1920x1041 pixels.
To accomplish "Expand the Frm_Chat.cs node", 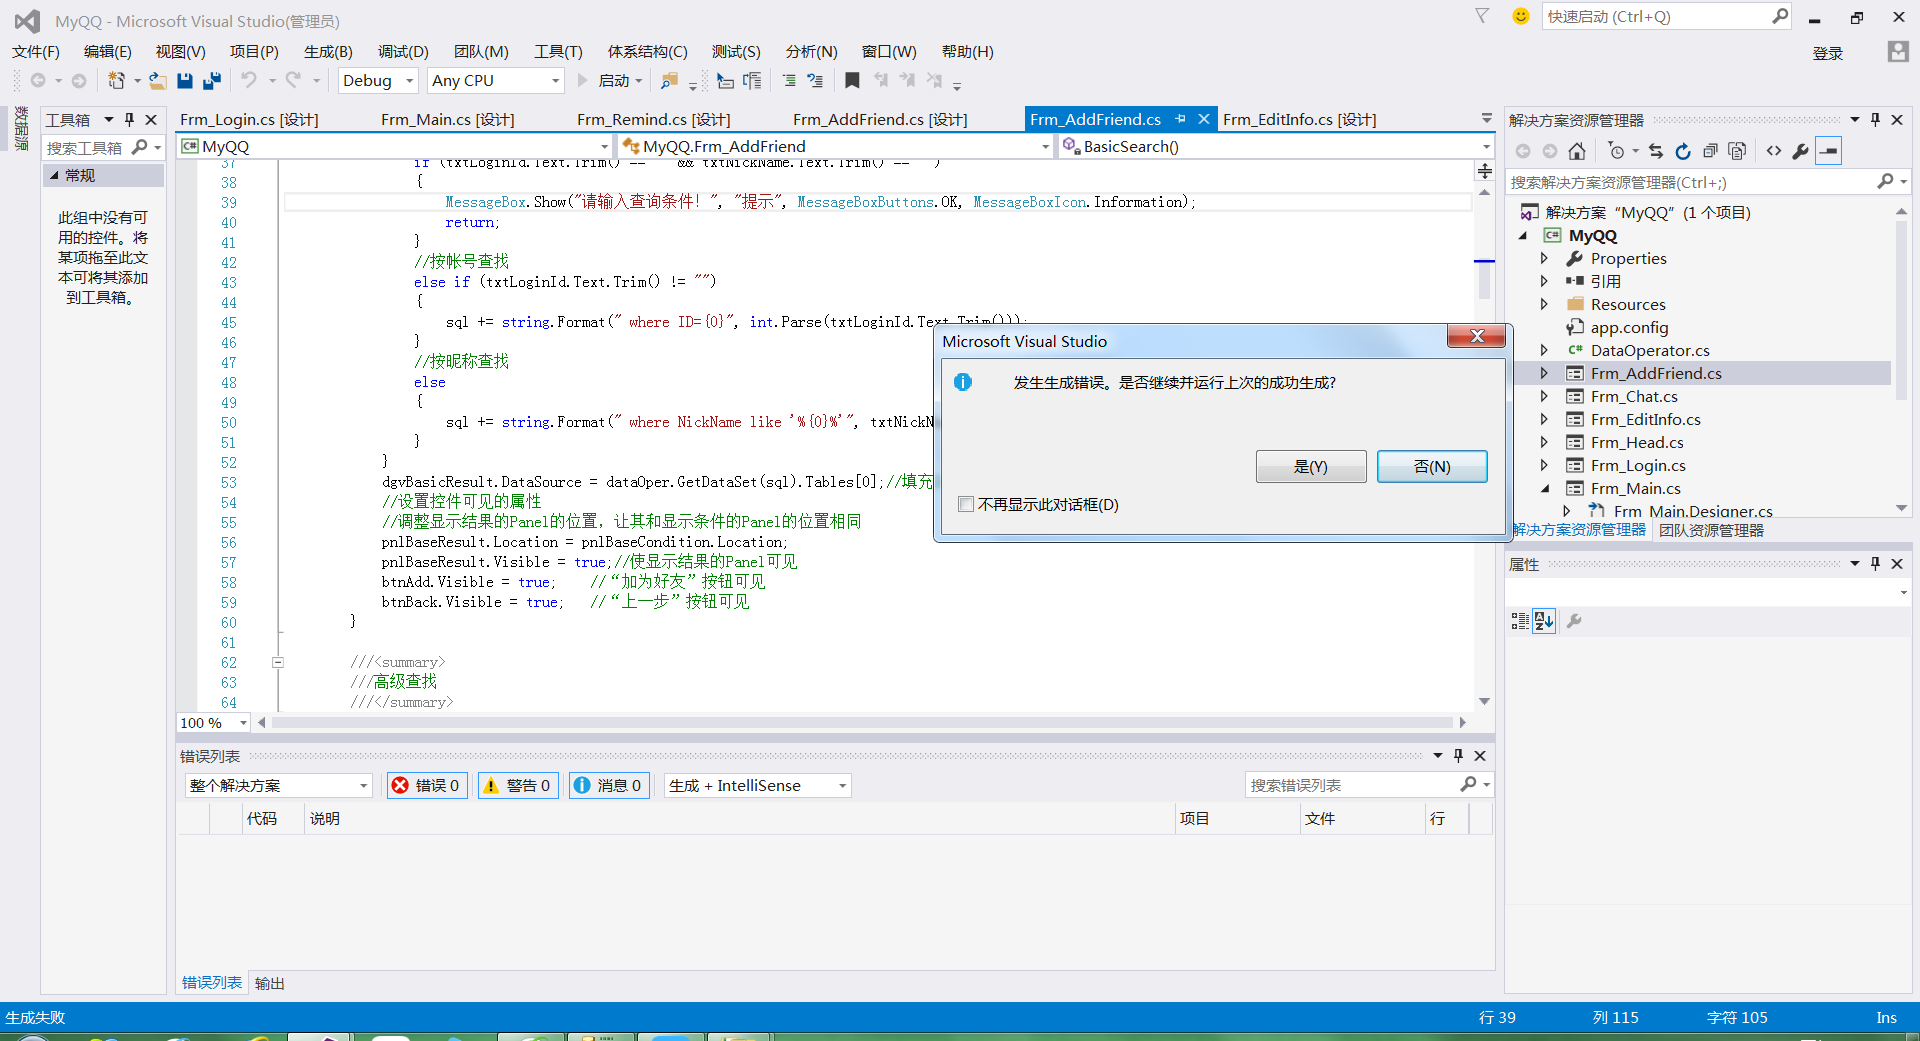I will click(1544, 396).
